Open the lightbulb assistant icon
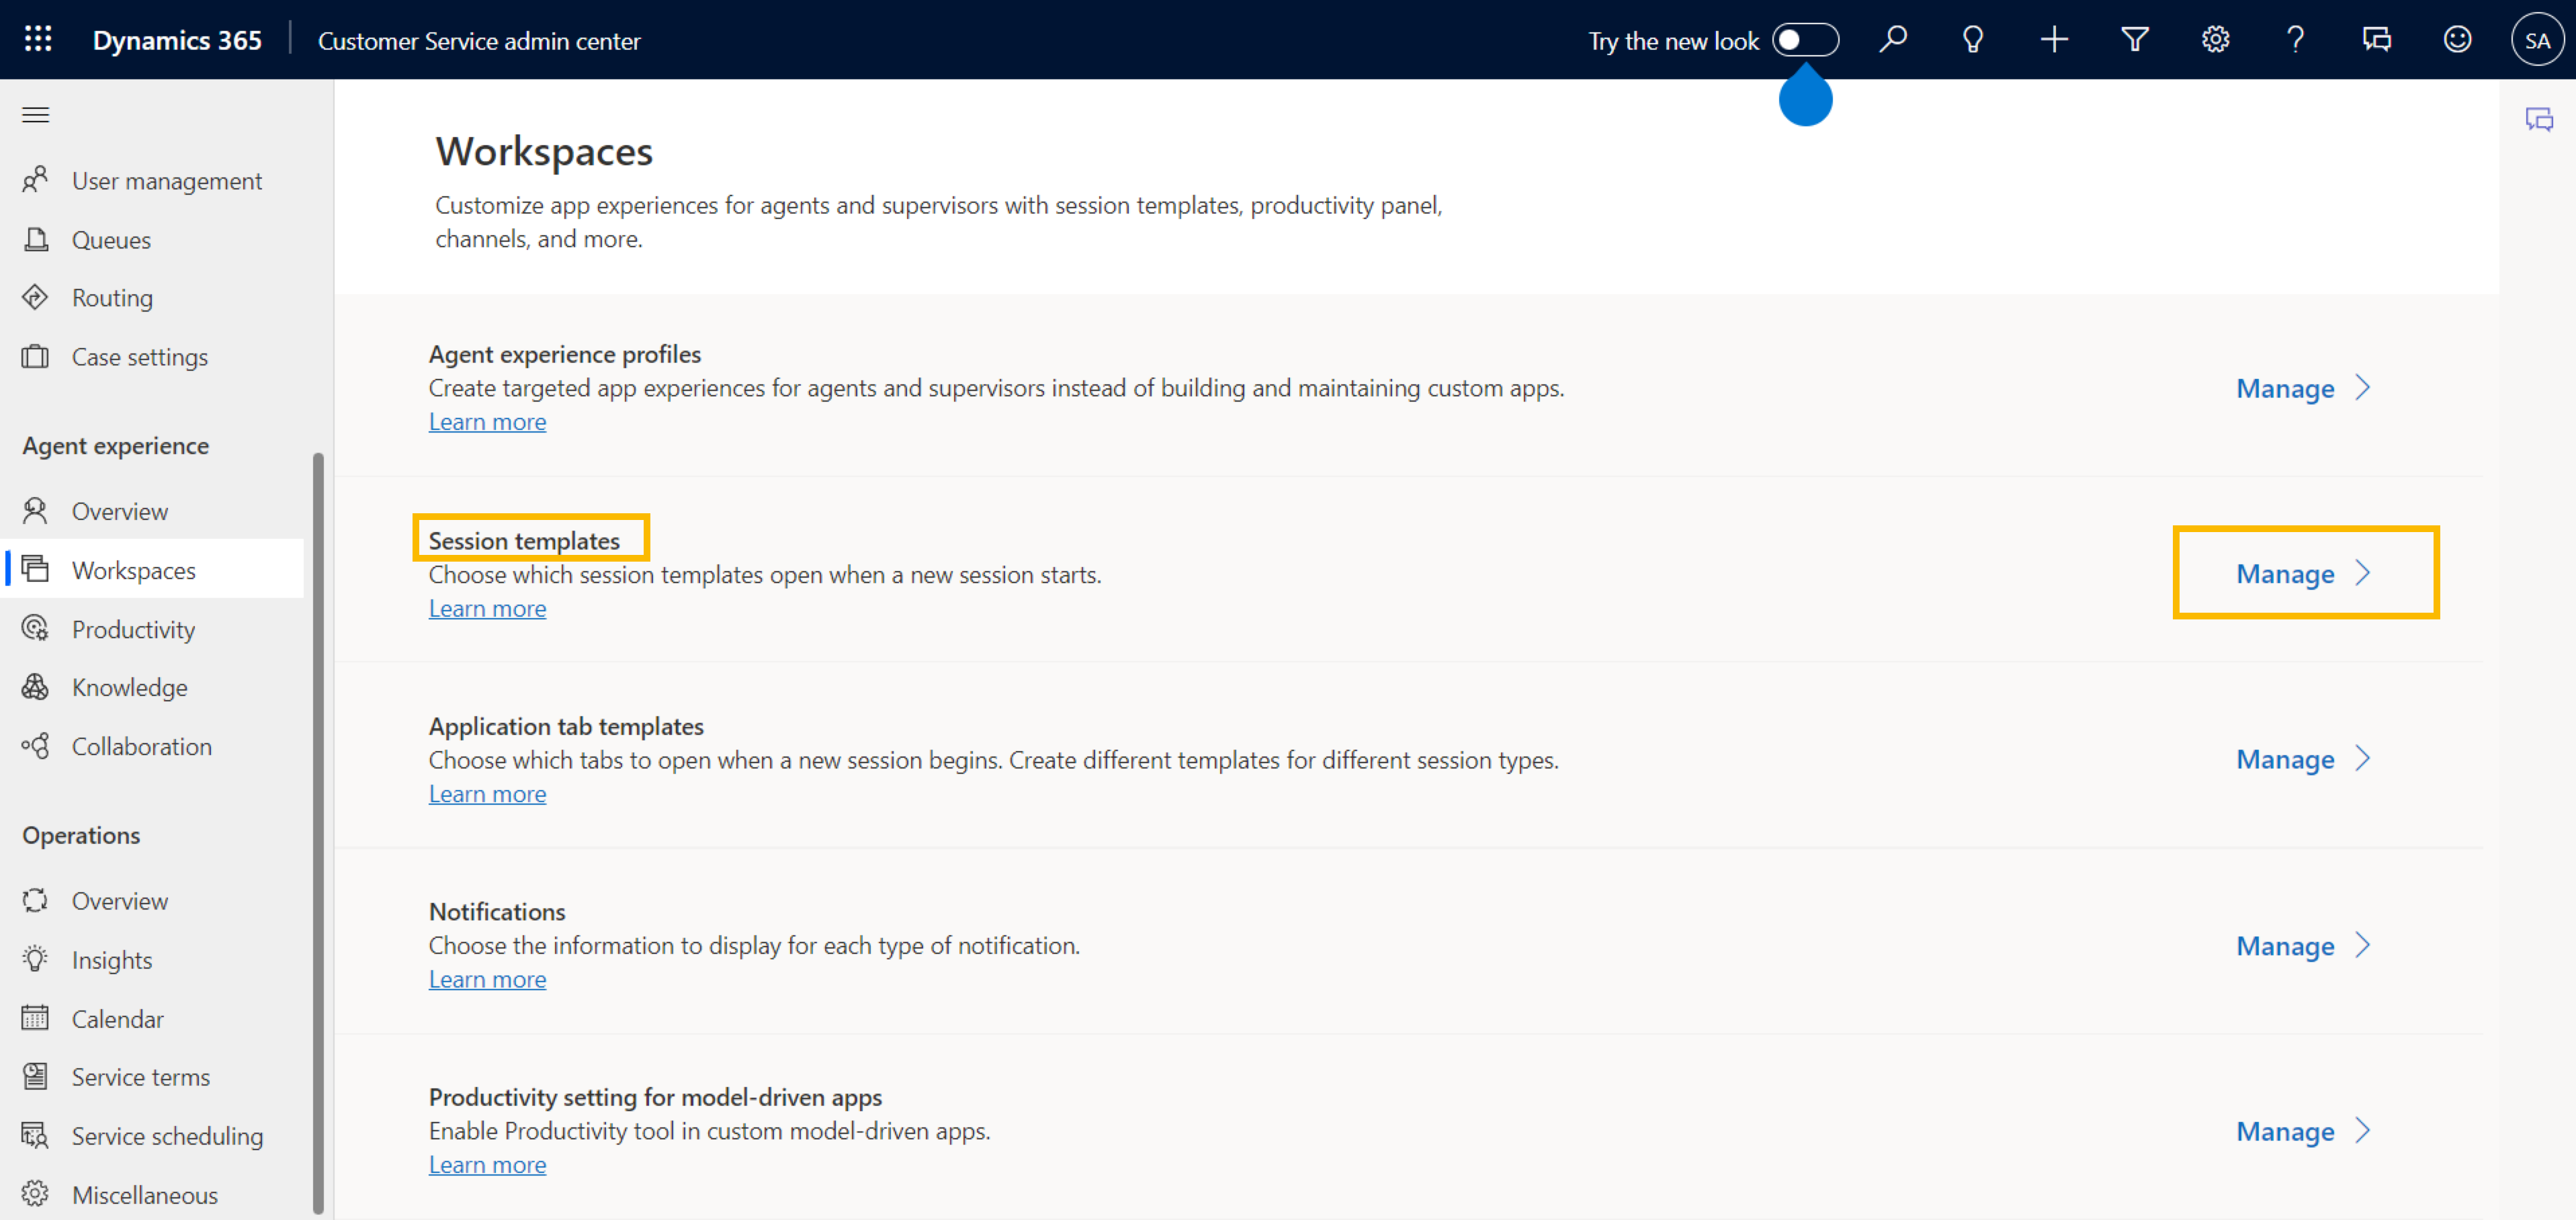Image resolution: width=2576 pixels, height=1220 pixels. click(1973, 40)
